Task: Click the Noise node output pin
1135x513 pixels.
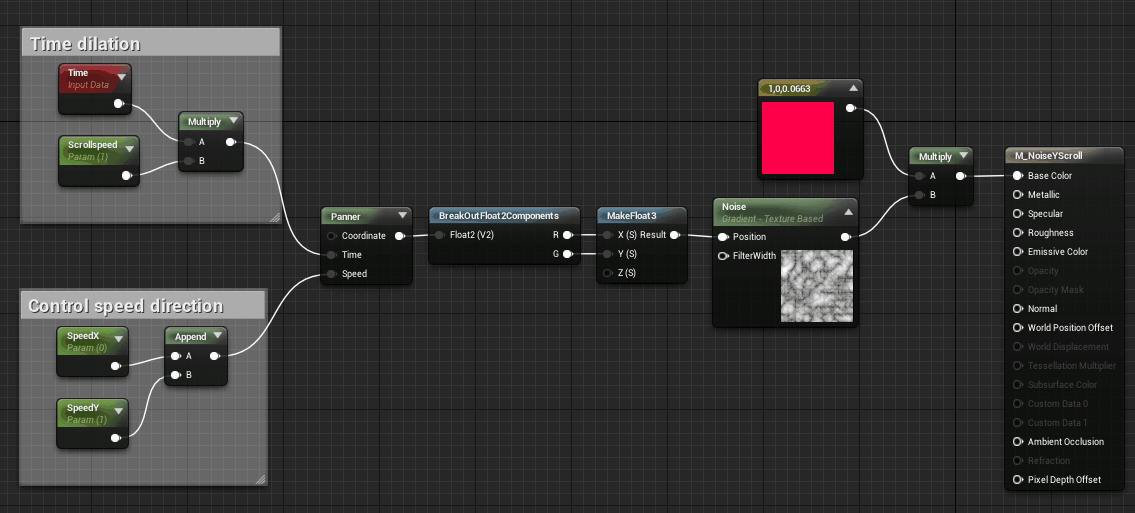Action: (x=845, y=237)
